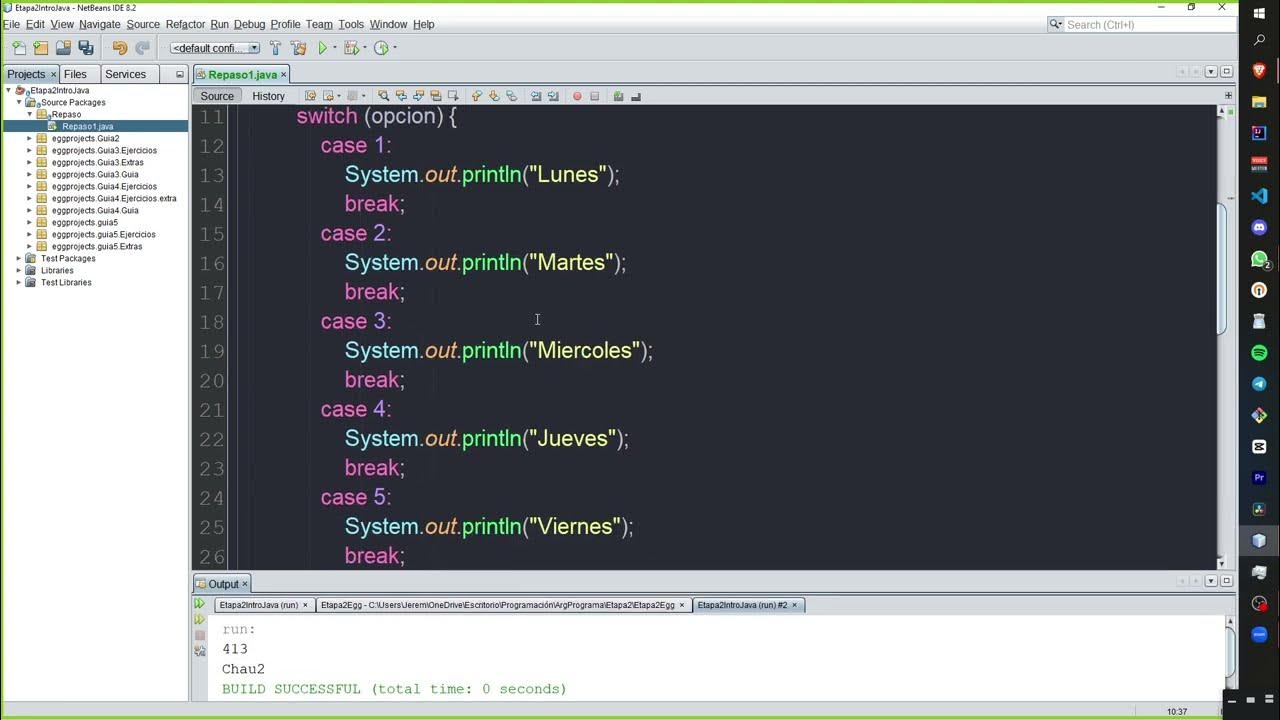
Task: Click the Shift Line Right icon
Action: pyautogui.click(x=553, y=96)
